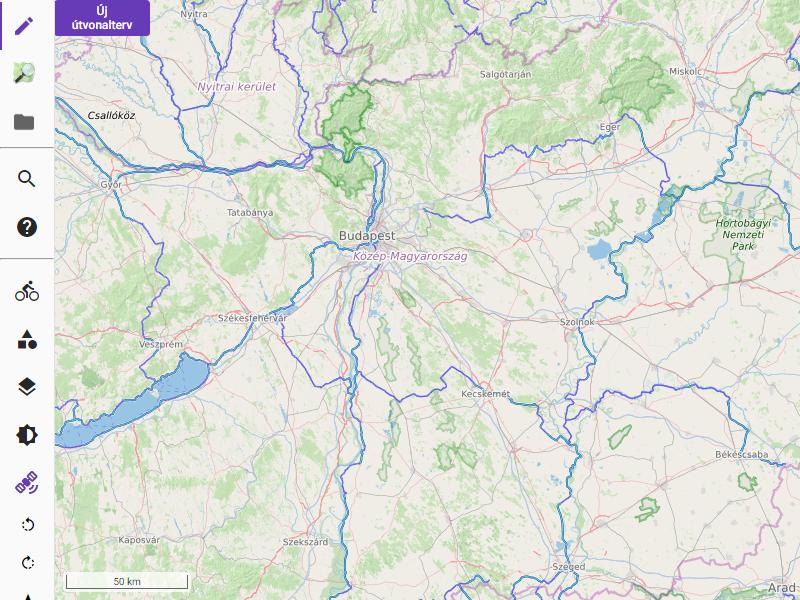
Task: Click the rotate clockwise redo icon
Action: 28,563
